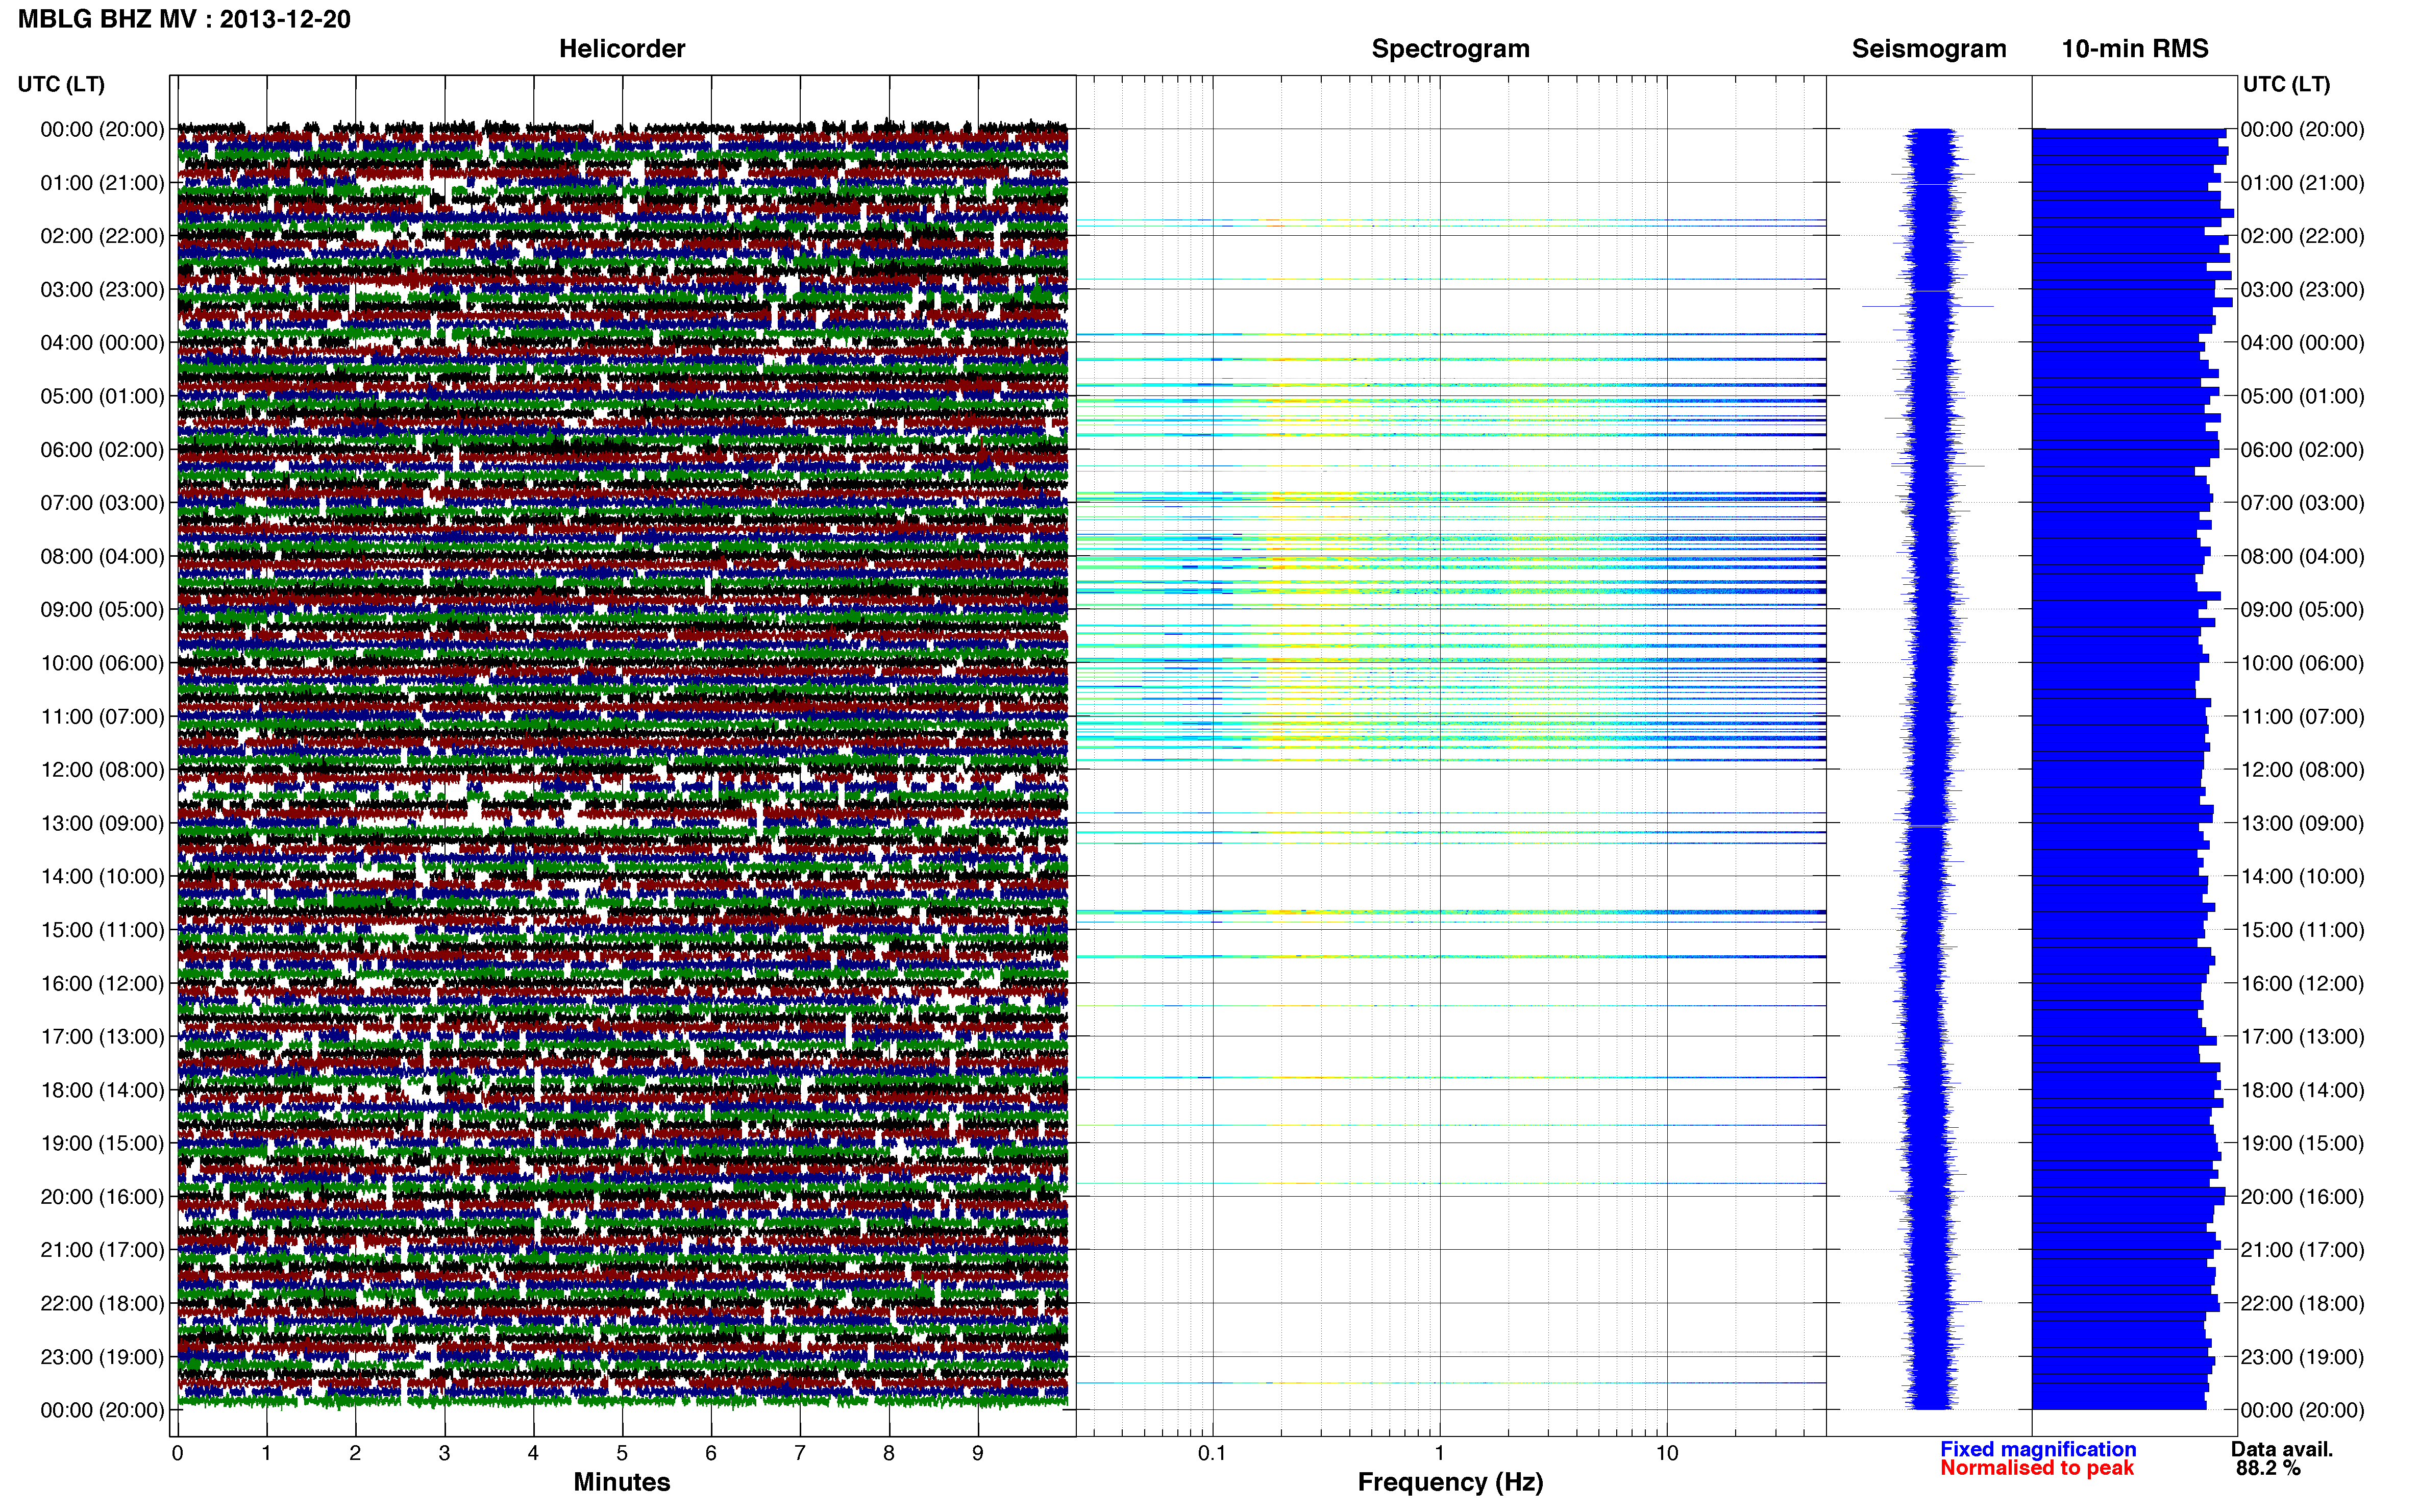
Task: Click left time label '19:00 (15:00)'
Action: pos(102,1143)
